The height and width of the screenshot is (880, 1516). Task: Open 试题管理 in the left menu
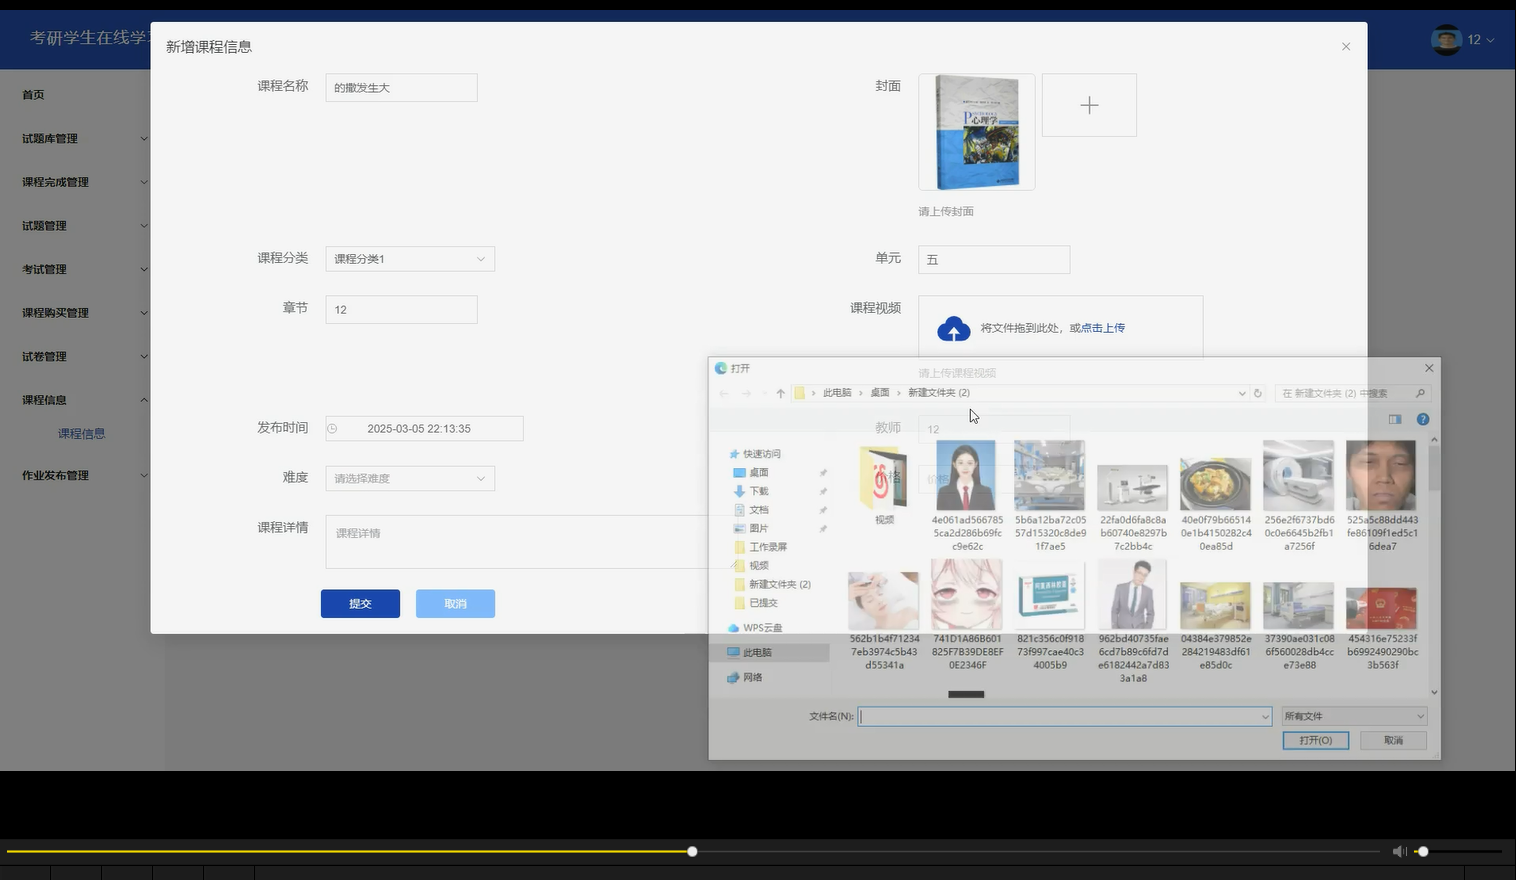tap(44, 226)
